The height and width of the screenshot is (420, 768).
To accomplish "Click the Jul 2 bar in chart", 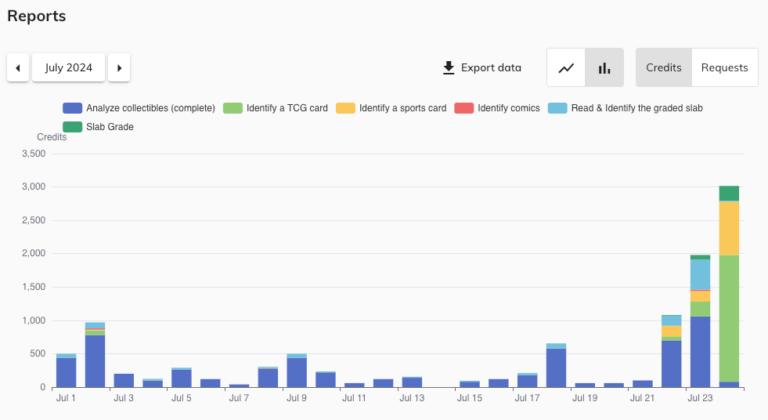I will (x=95, y=361).
